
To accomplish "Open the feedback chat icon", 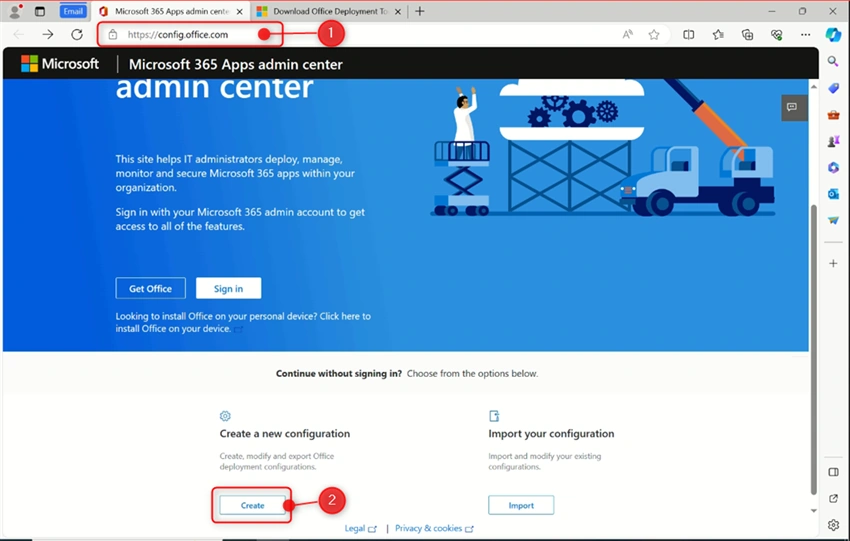I will click(792, 107).
